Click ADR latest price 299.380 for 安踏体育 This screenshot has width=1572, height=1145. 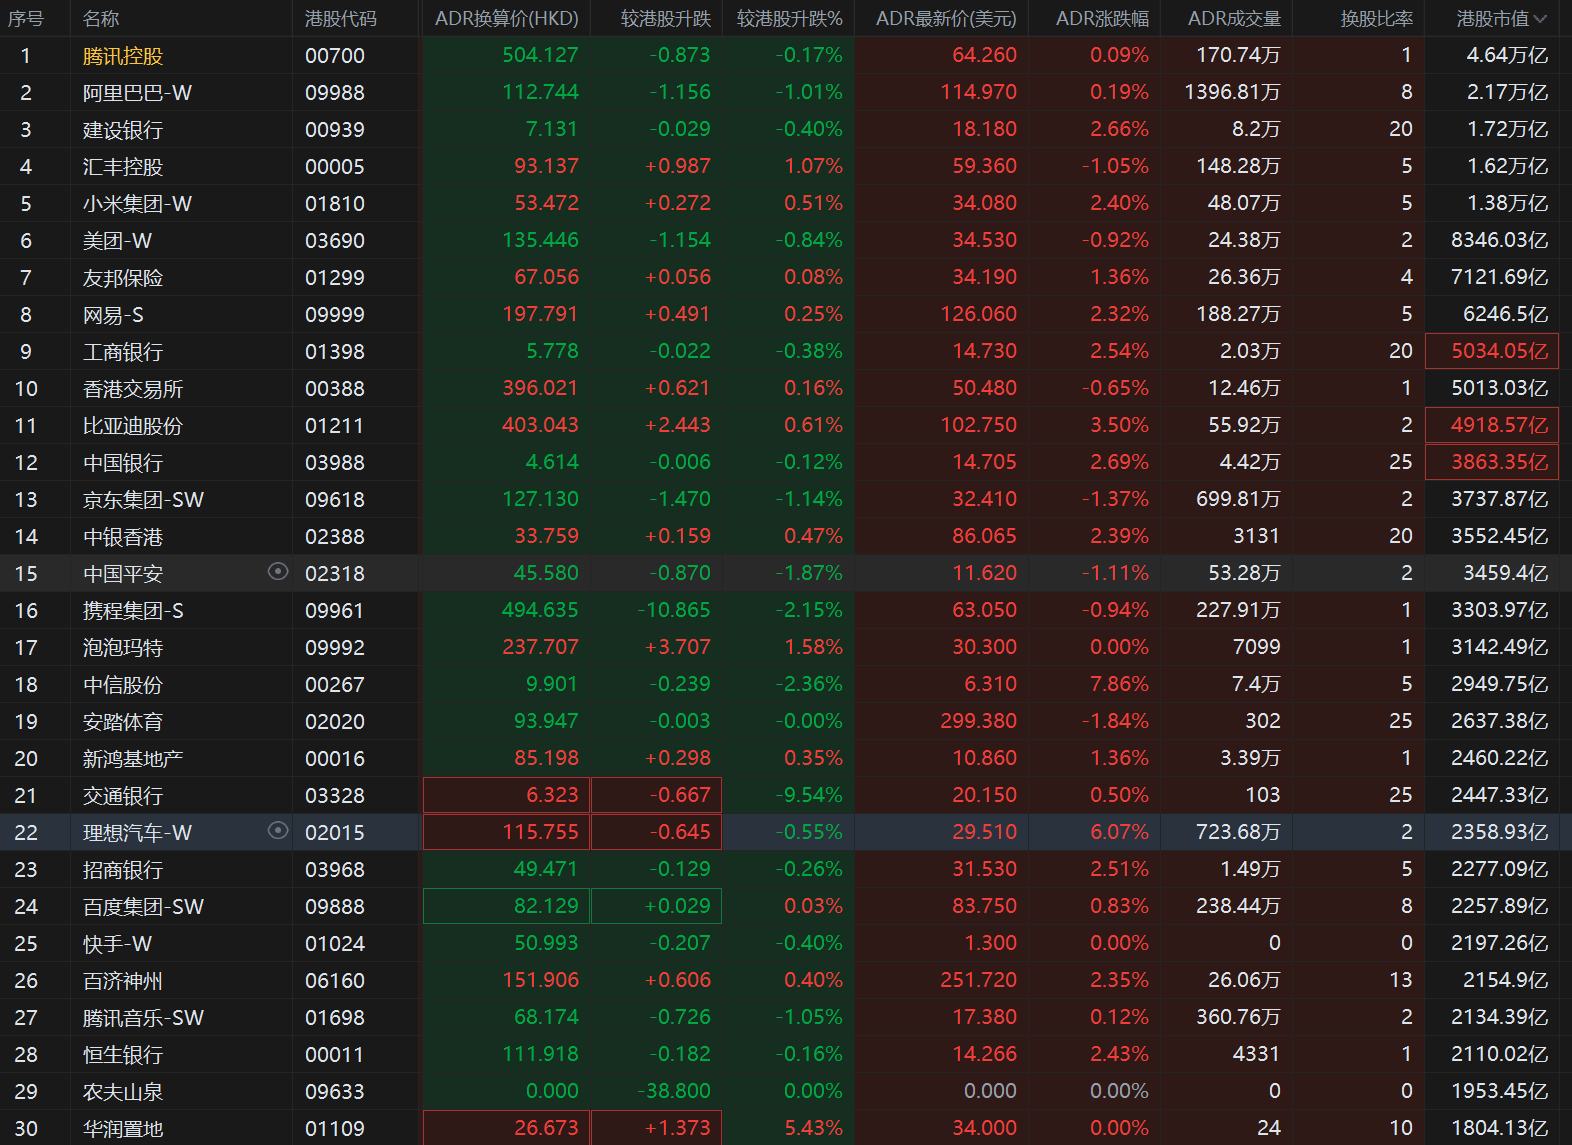click(x=978, y=721)
